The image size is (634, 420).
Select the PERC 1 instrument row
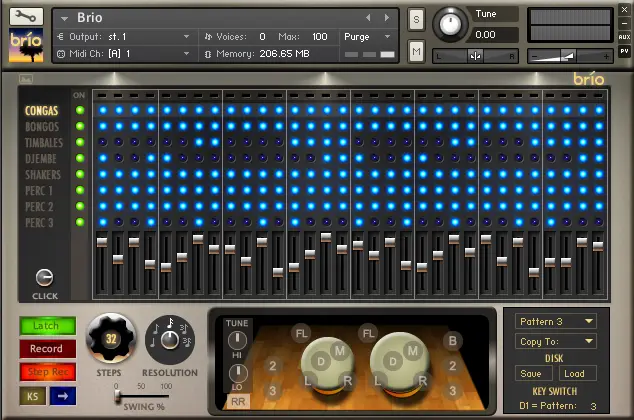click(38, 190)
